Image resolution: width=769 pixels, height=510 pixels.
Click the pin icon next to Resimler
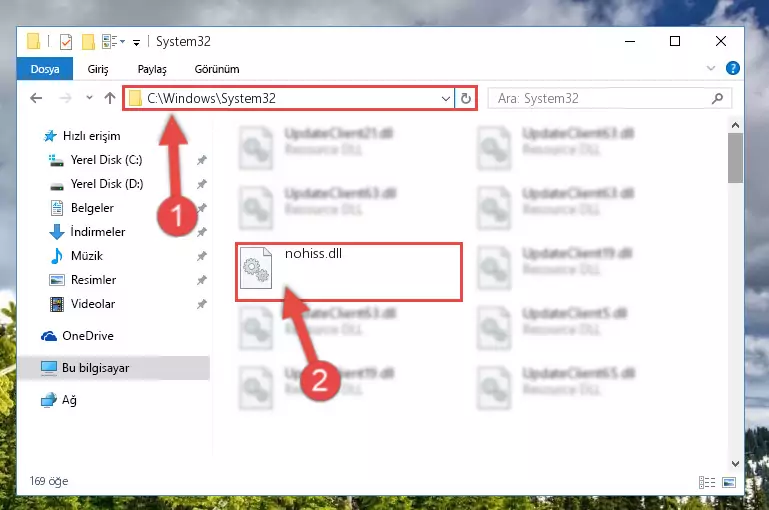point(202,280)
